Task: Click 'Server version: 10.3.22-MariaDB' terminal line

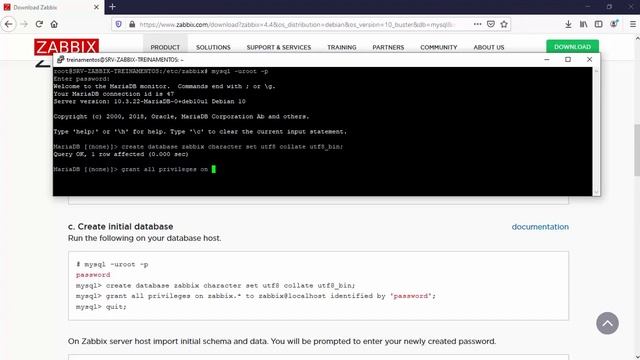Action: coord(150,101)
